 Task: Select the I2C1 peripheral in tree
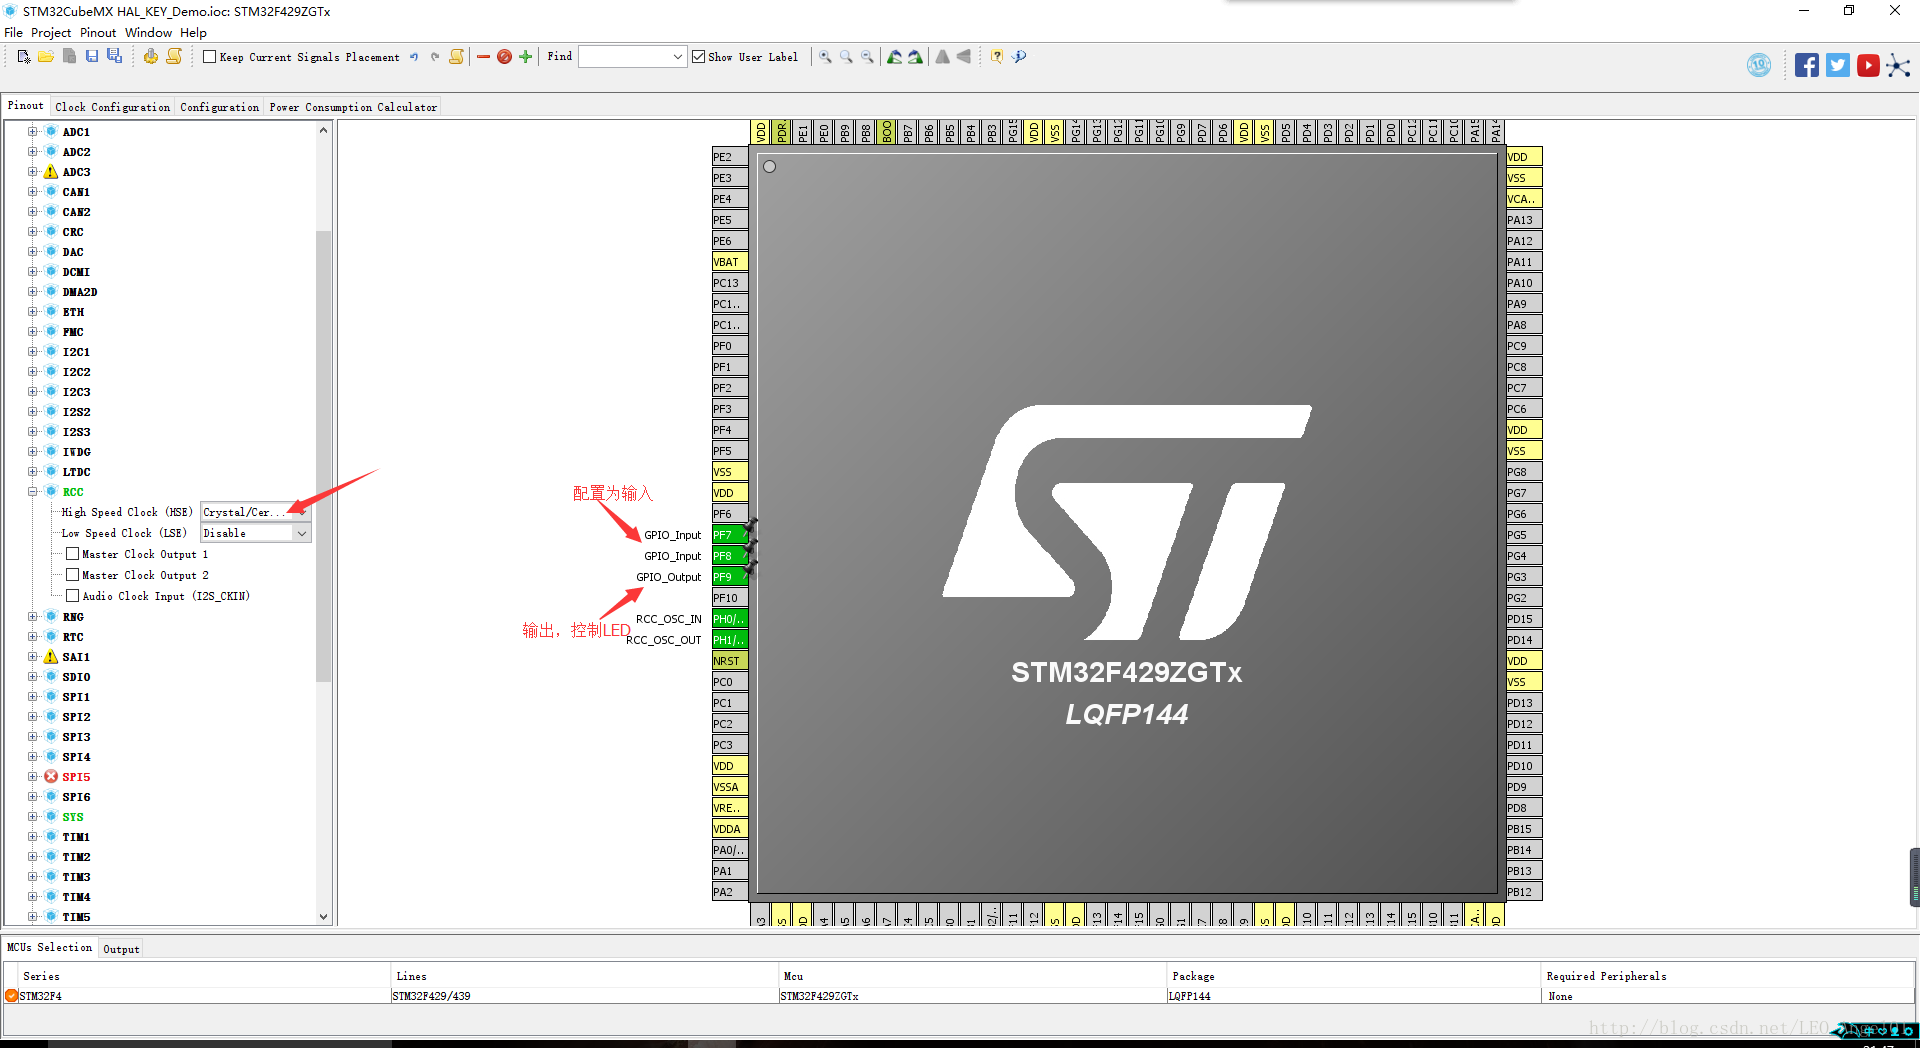(x=76, y=352)
